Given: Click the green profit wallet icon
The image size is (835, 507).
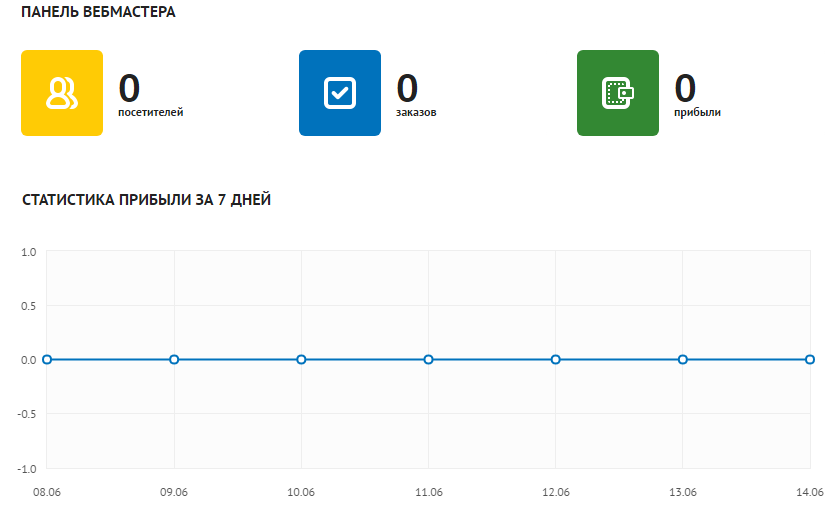Looking at the screenshot, I should 618,93.
